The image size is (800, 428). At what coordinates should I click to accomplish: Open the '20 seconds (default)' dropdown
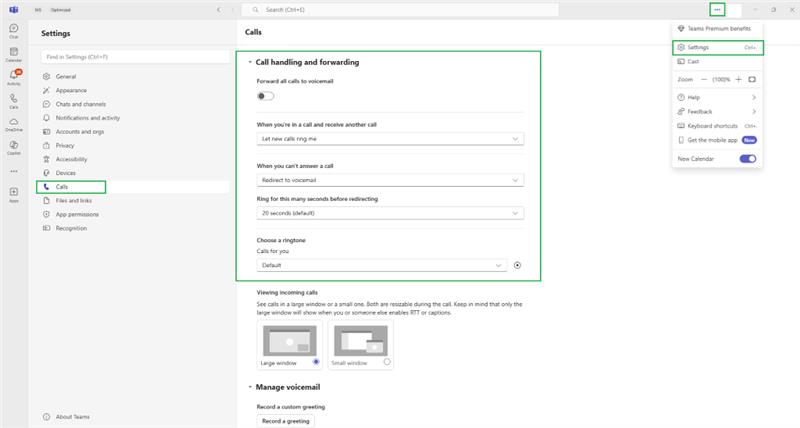coord(390,213)
